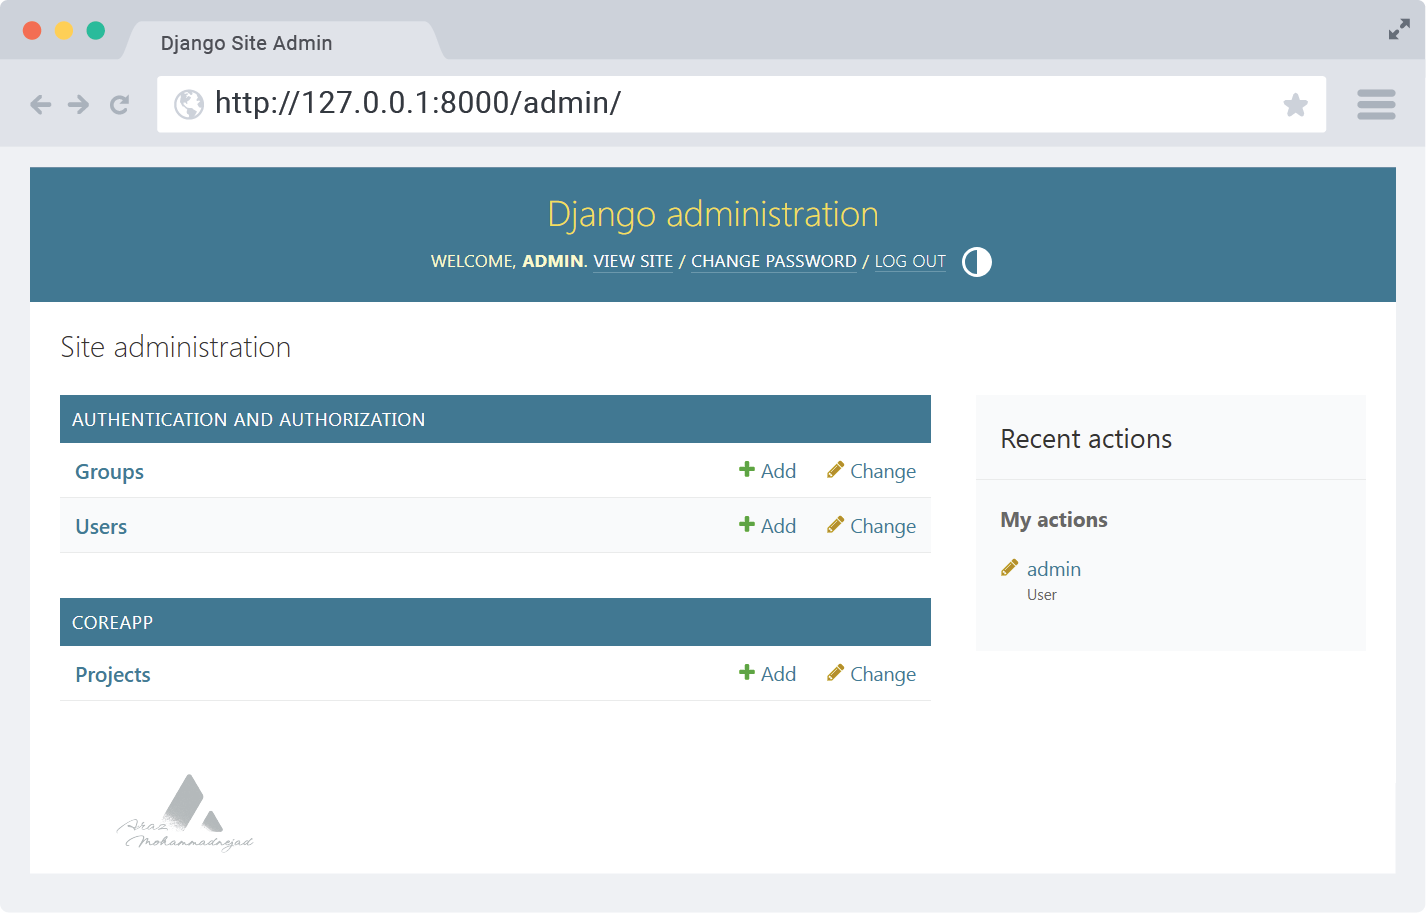
Task: Click the browser back arrow
Action: coord(40,104)
